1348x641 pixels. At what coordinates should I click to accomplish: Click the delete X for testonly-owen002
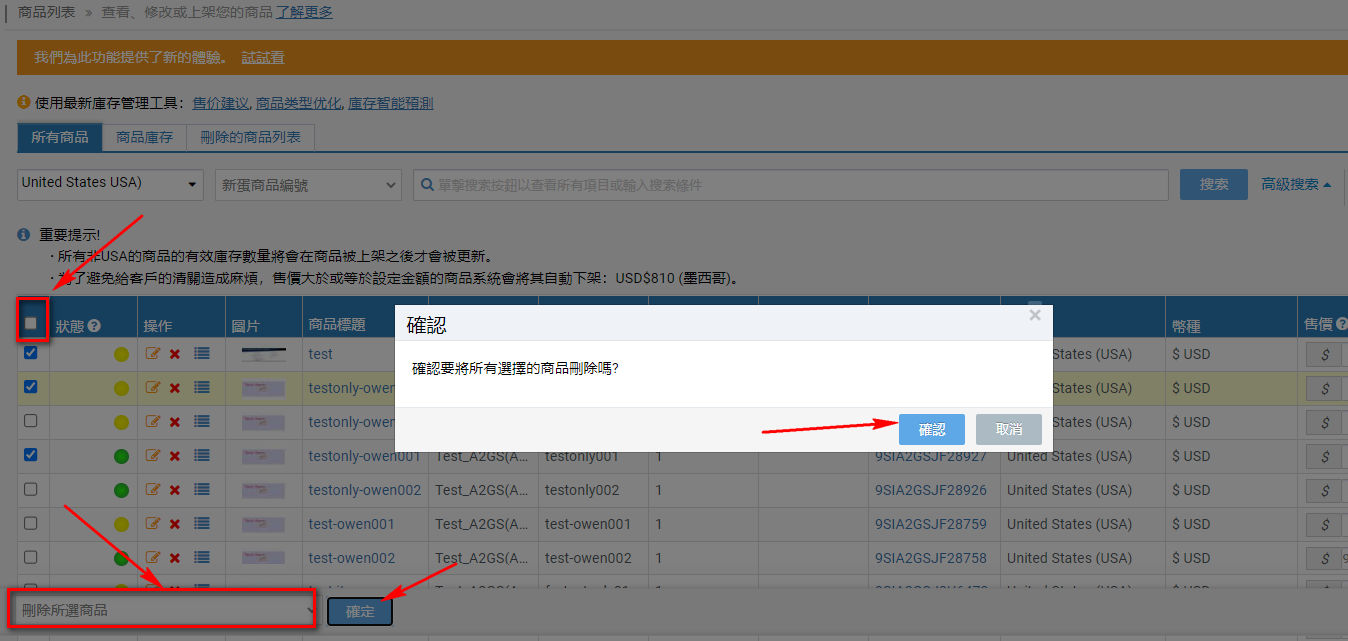tap(175, 490)
